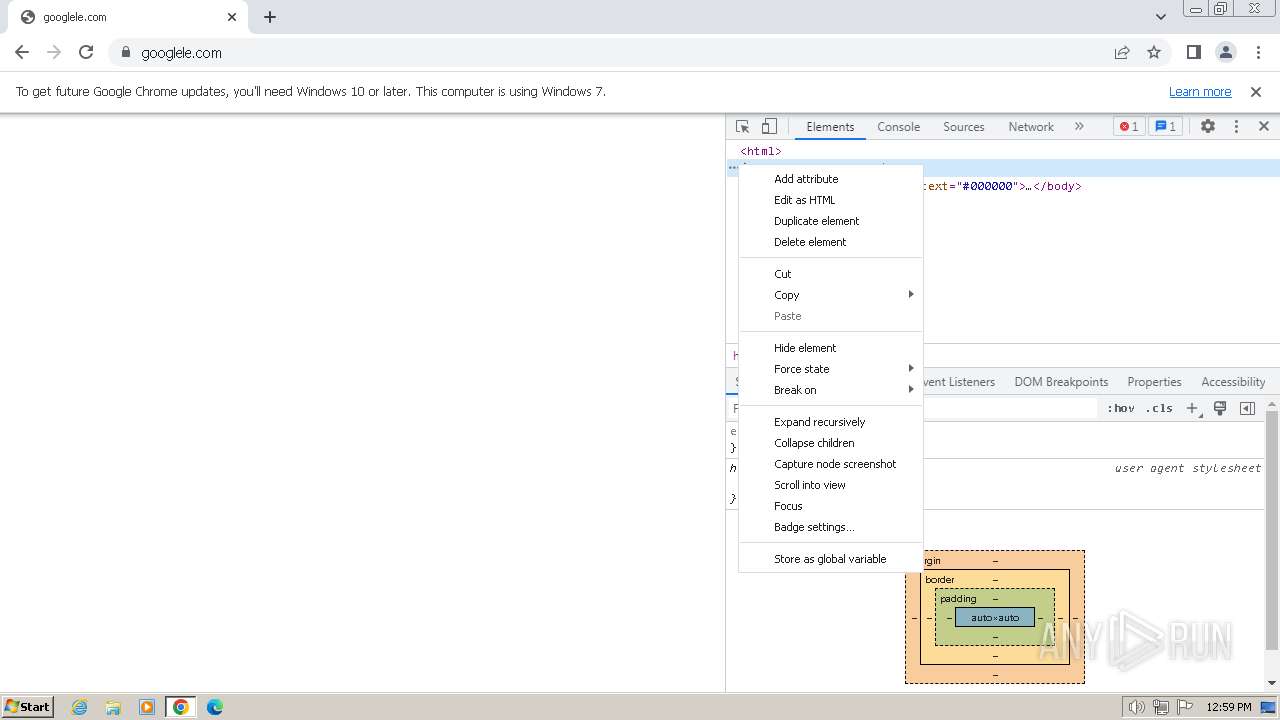The image size is (1280, 720).
Task: Toggle the Chrome side panel icon
Action: [x=1193, y=53]
